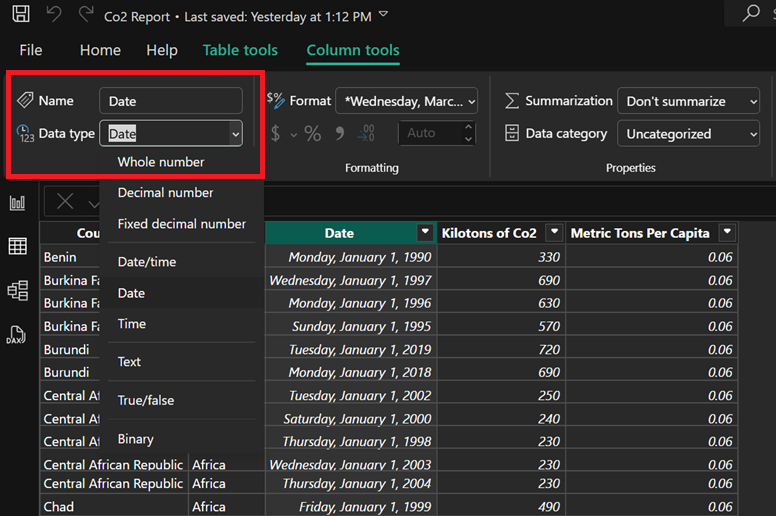776x516 pixels.
Task: Confirm formula with checkmark icon
Action: click(94, 203)
